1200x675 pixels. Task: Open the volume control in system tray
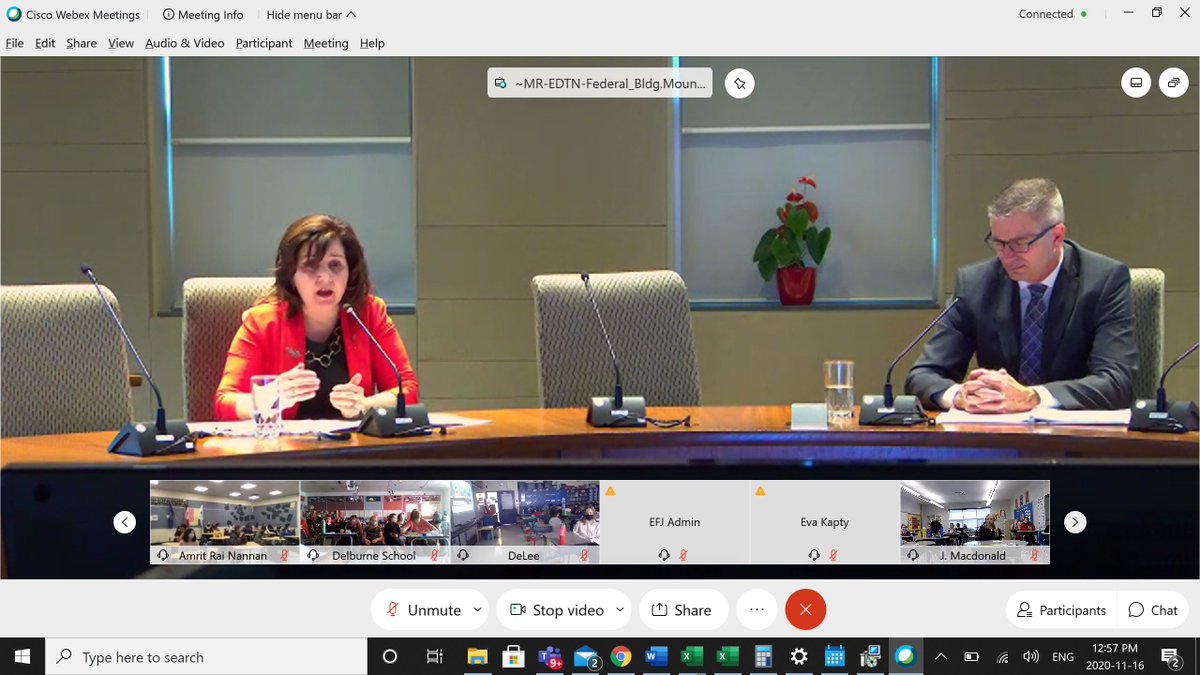(x=1031, y=657)
